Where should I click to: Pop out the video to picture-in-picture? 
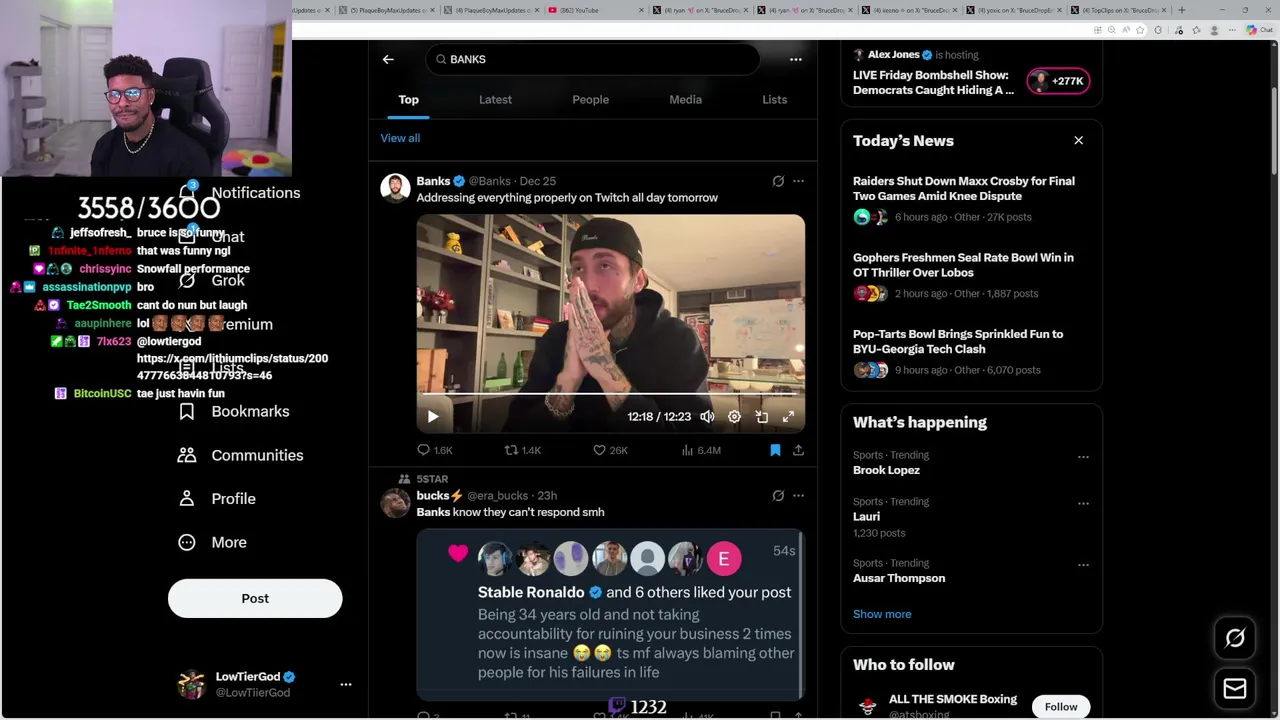[762, 416]
